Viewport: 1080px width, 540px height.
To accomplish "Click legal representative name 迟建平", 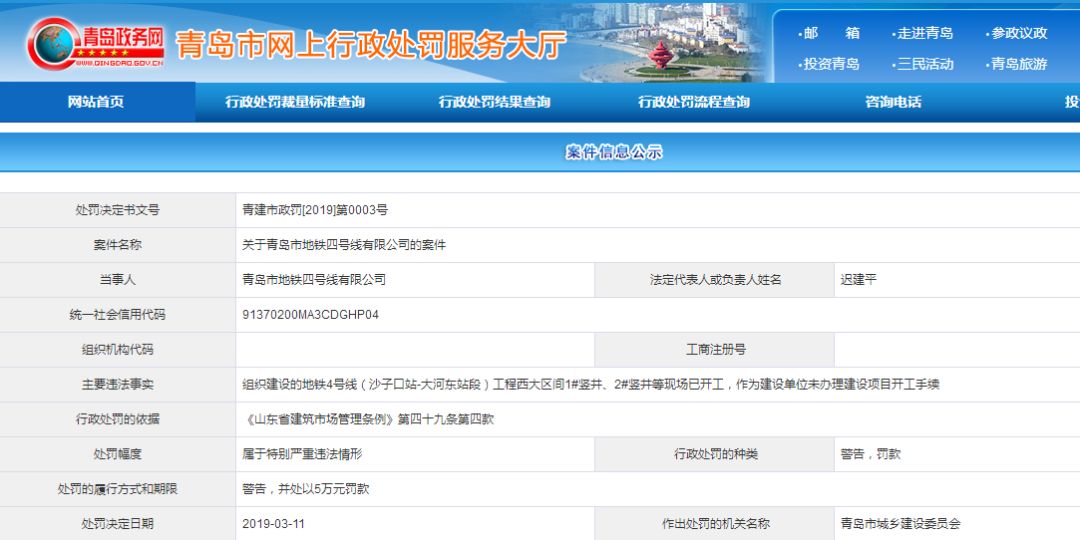I will [858, 280].
